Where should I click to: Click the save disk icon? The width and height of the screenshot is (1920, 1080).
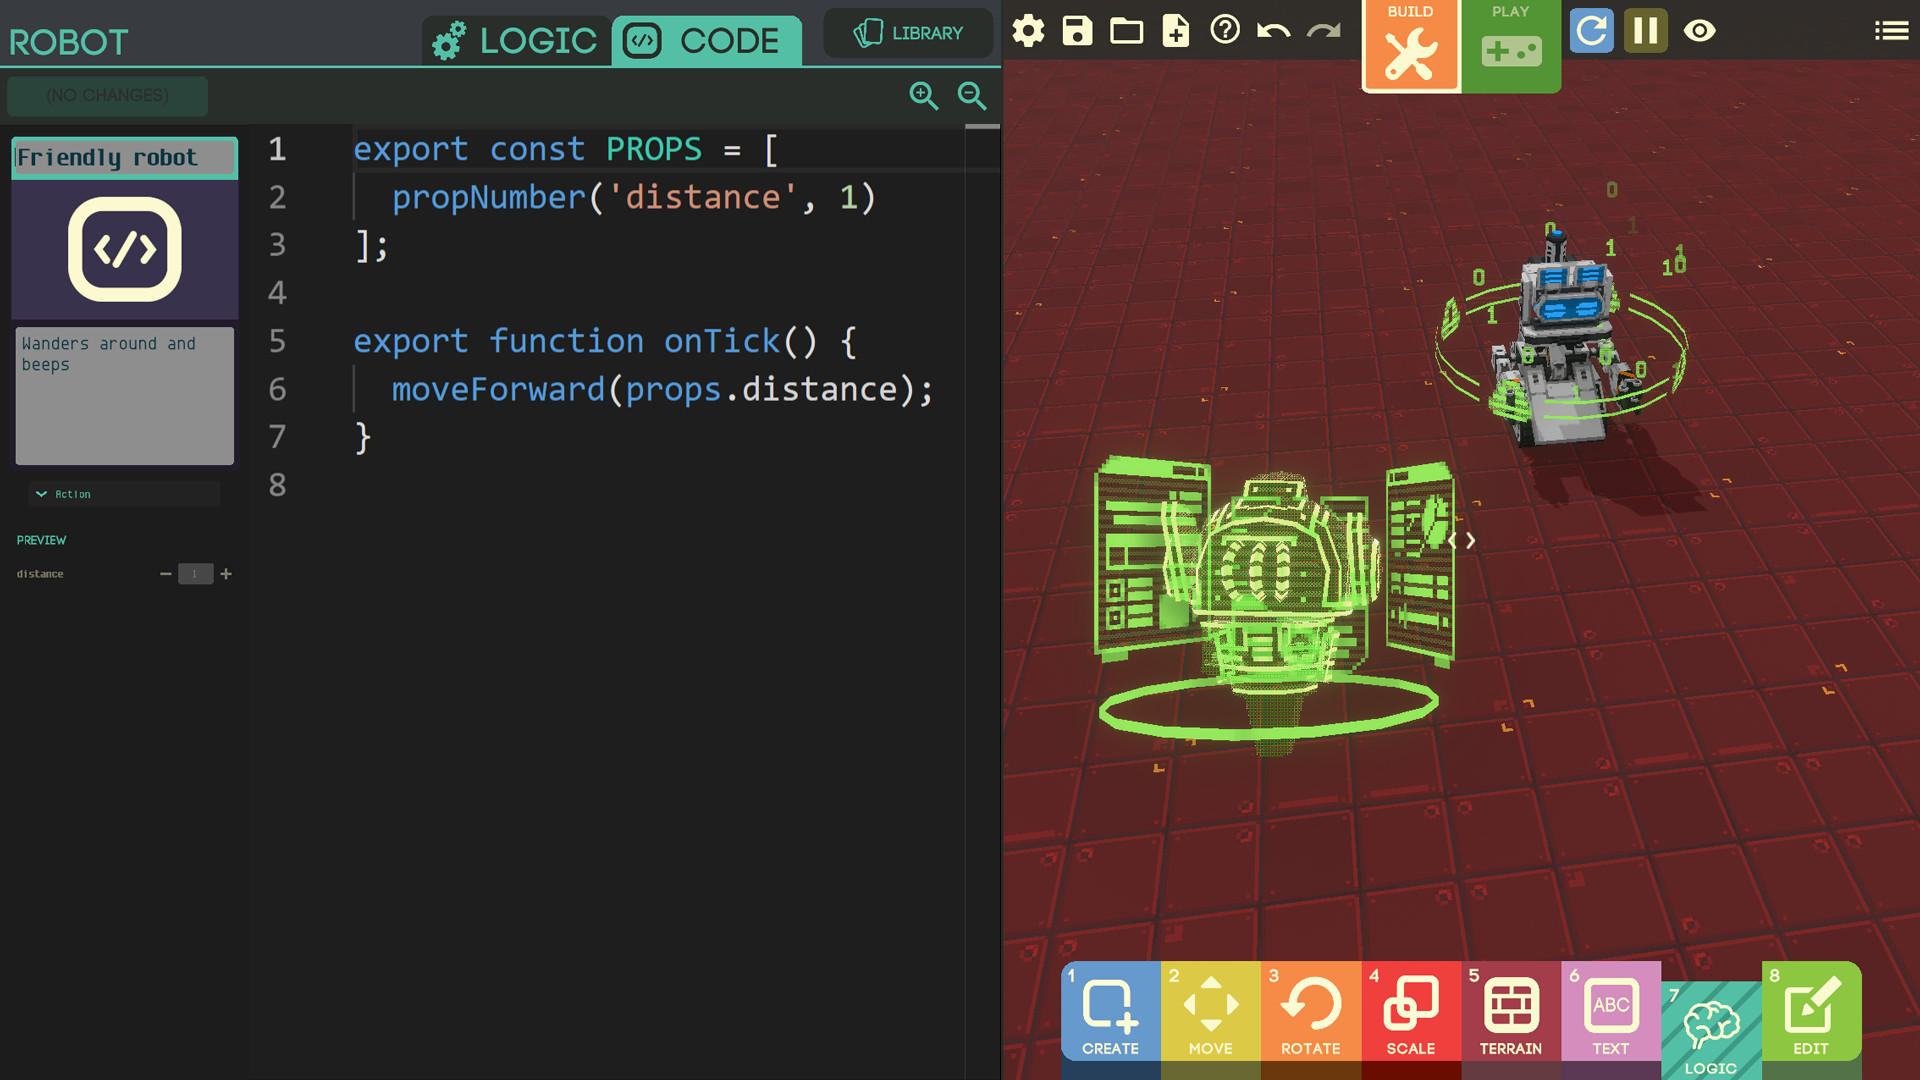click(x=1077, y=31)
